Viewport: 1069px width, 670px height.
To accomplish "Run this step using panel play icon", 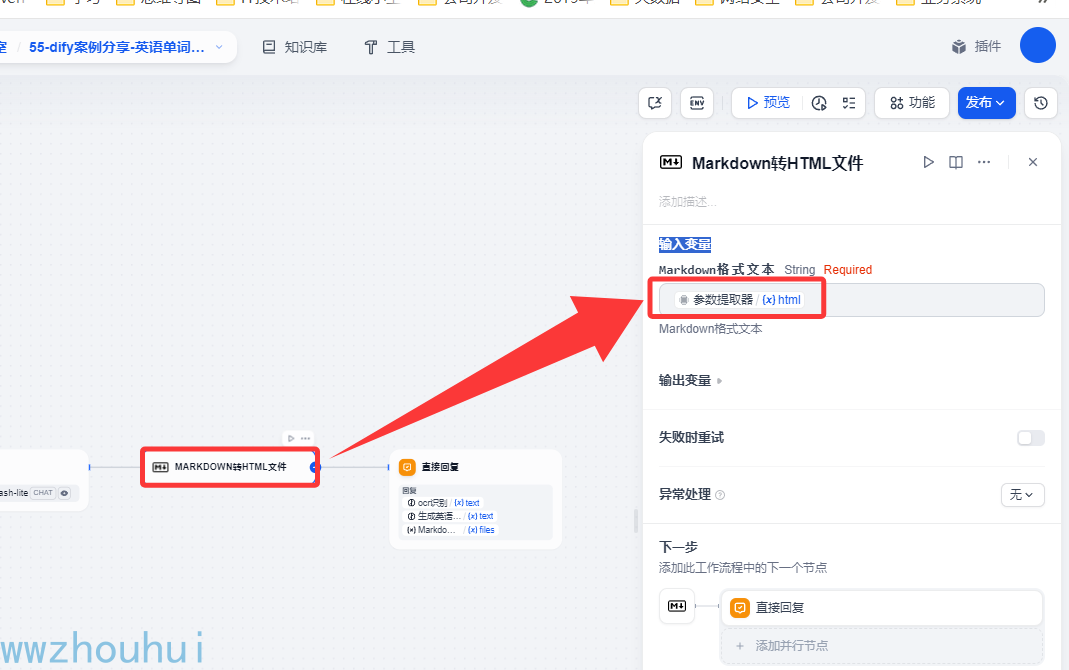I will 928,162.
